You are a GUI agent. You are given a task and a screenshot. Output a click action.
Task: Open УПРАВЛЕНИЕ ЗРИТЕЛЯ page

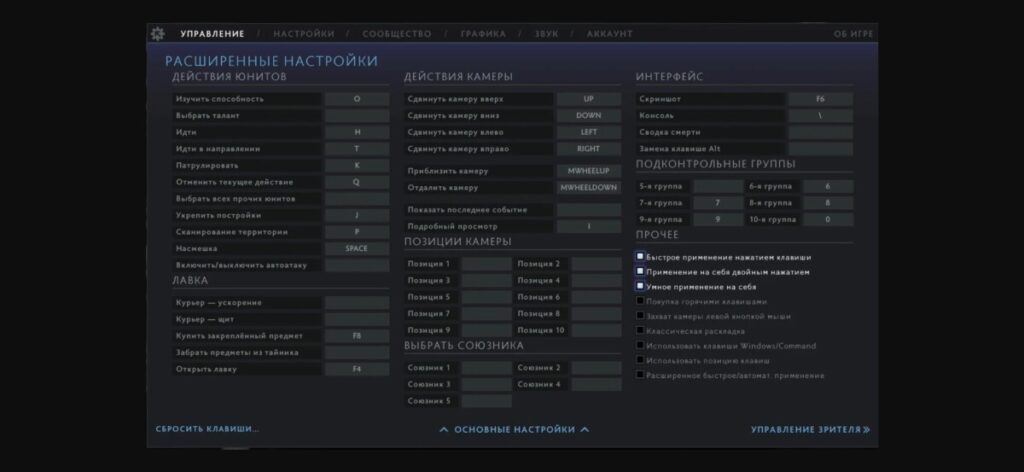point(810,429)
